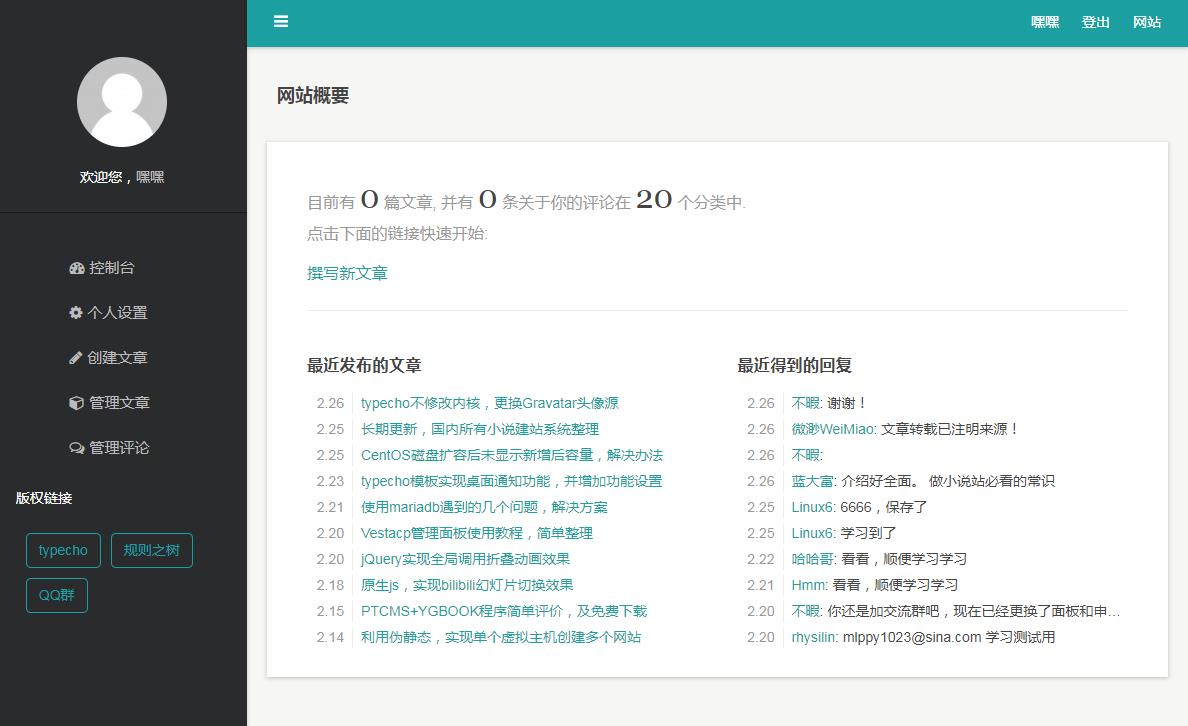The height and width of the screenshot is (726, 1188).
Task: Click the speech bubble comments icon
Action: [x=77, y=448]
